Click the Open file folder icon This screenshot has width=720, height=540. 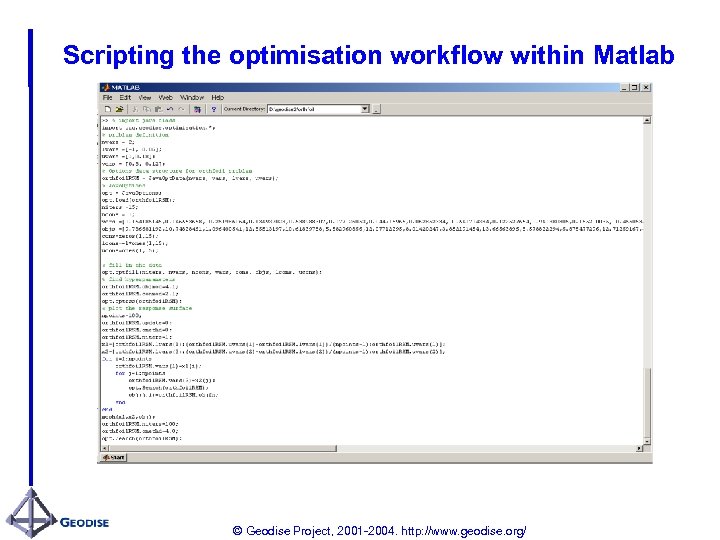click(x=119, y=109)
